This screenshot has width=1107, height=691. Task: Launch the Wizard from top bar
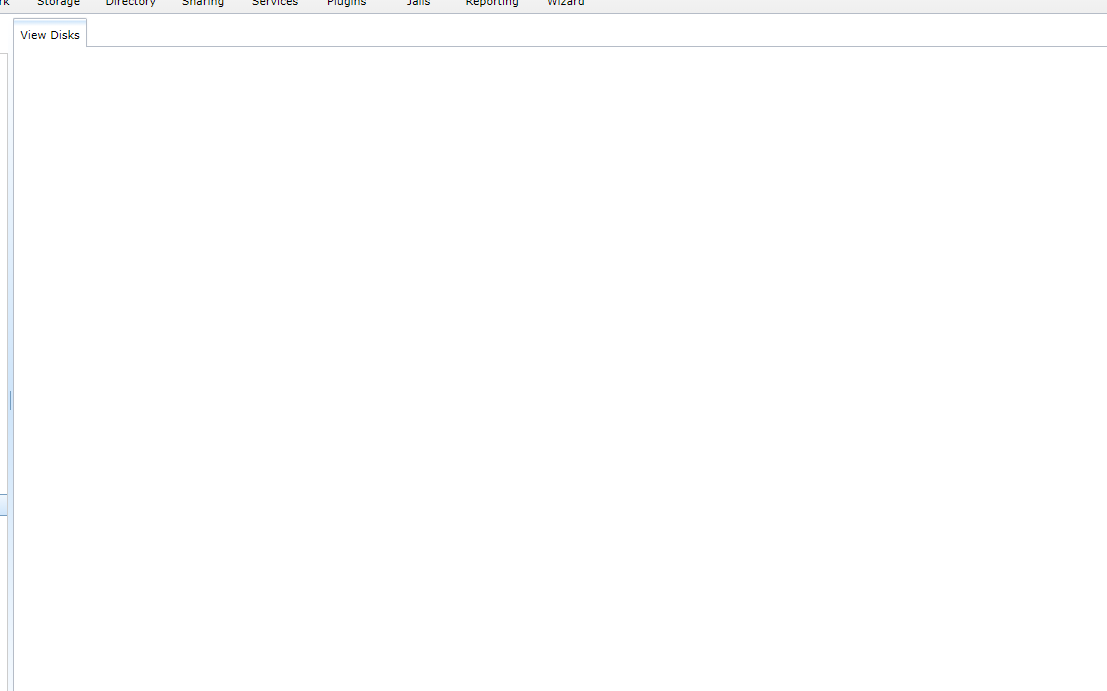click(x=566, y=3)
